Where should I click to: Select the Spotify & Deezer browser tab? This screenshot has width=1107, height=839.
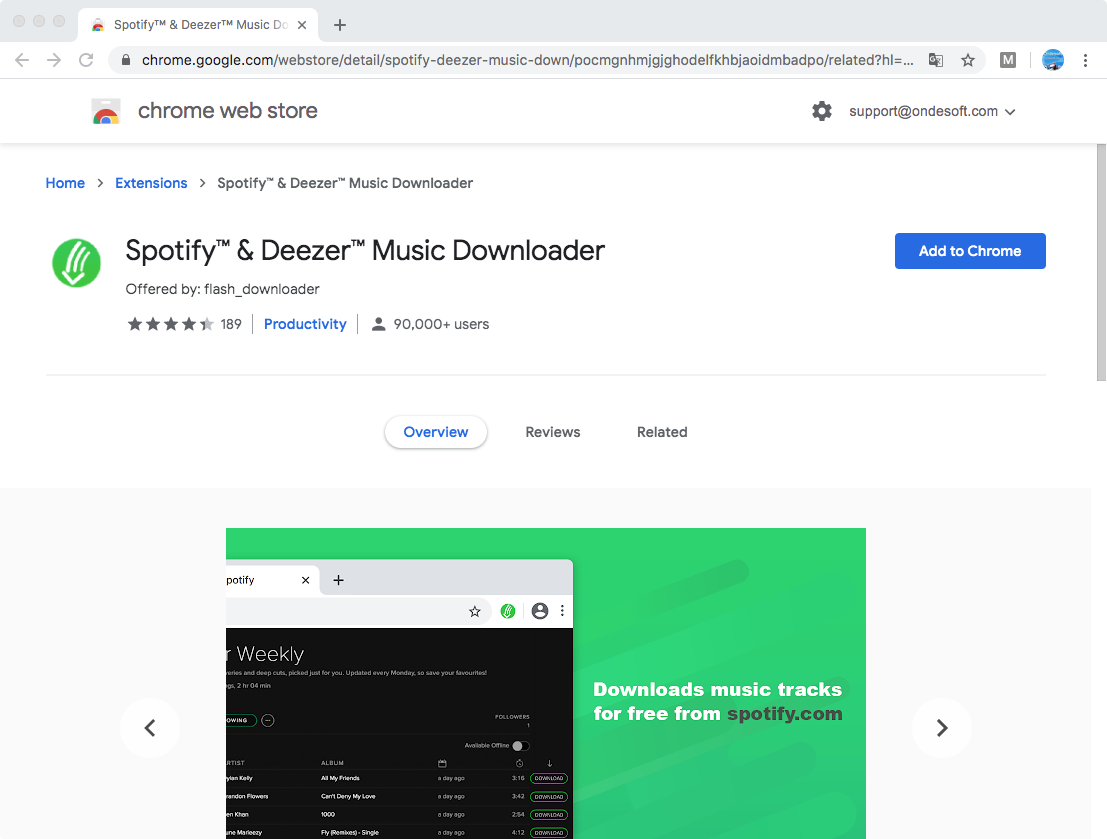(x=198, y=25)
